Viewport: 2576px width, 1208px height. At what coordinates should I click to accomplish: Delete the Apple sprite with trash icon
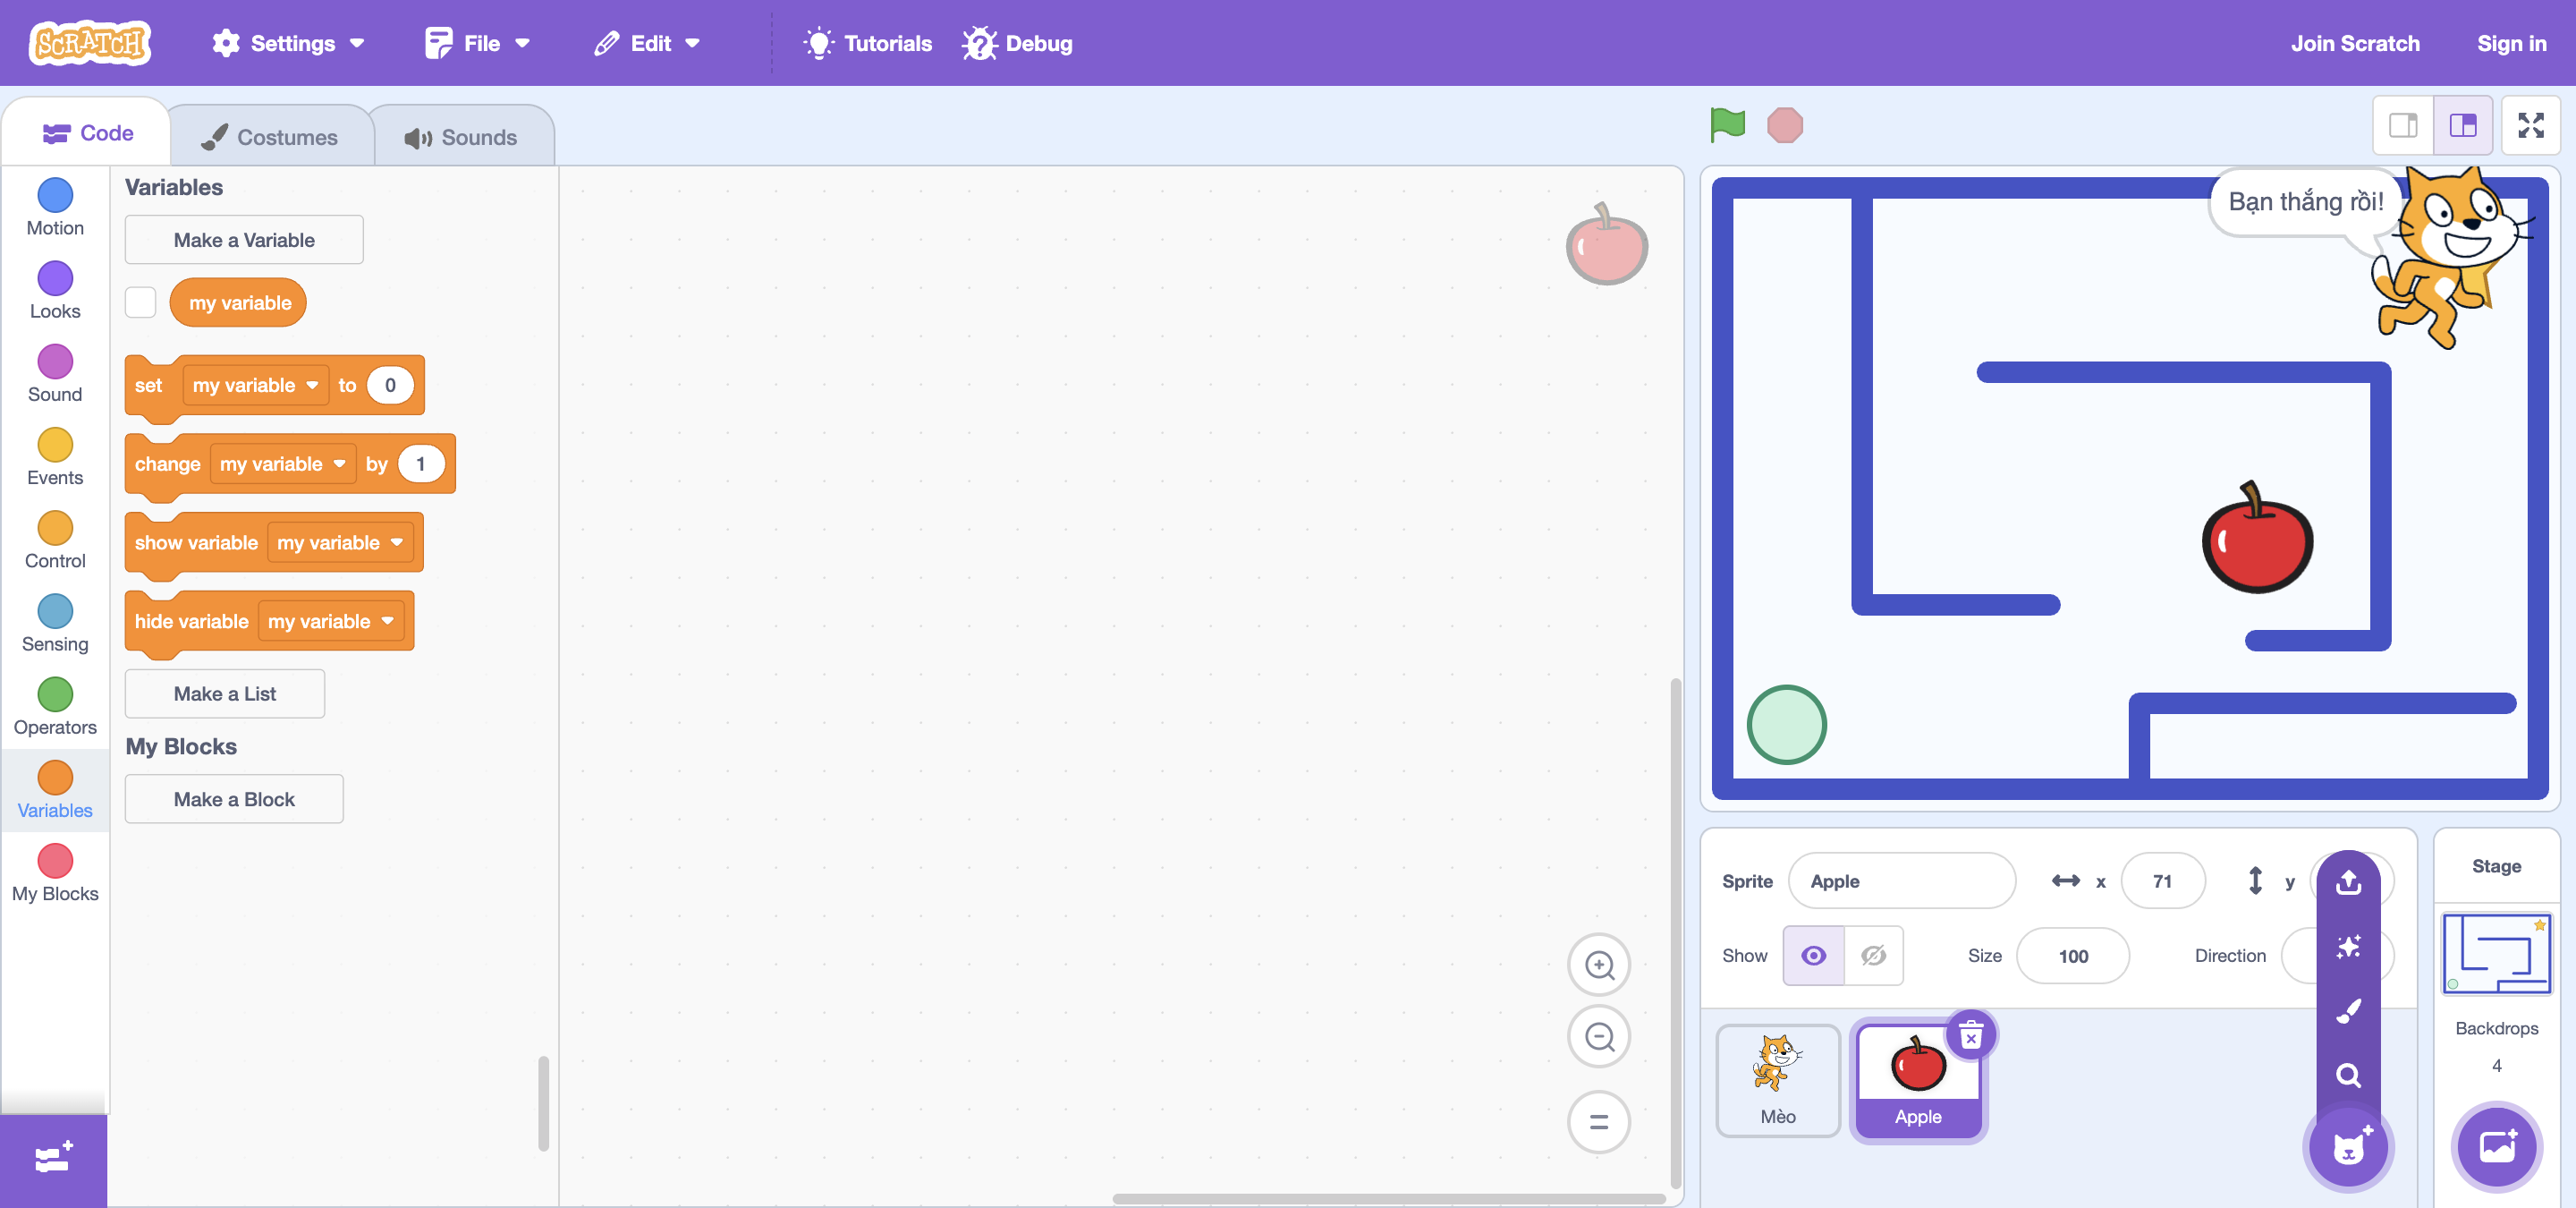1970,1035
